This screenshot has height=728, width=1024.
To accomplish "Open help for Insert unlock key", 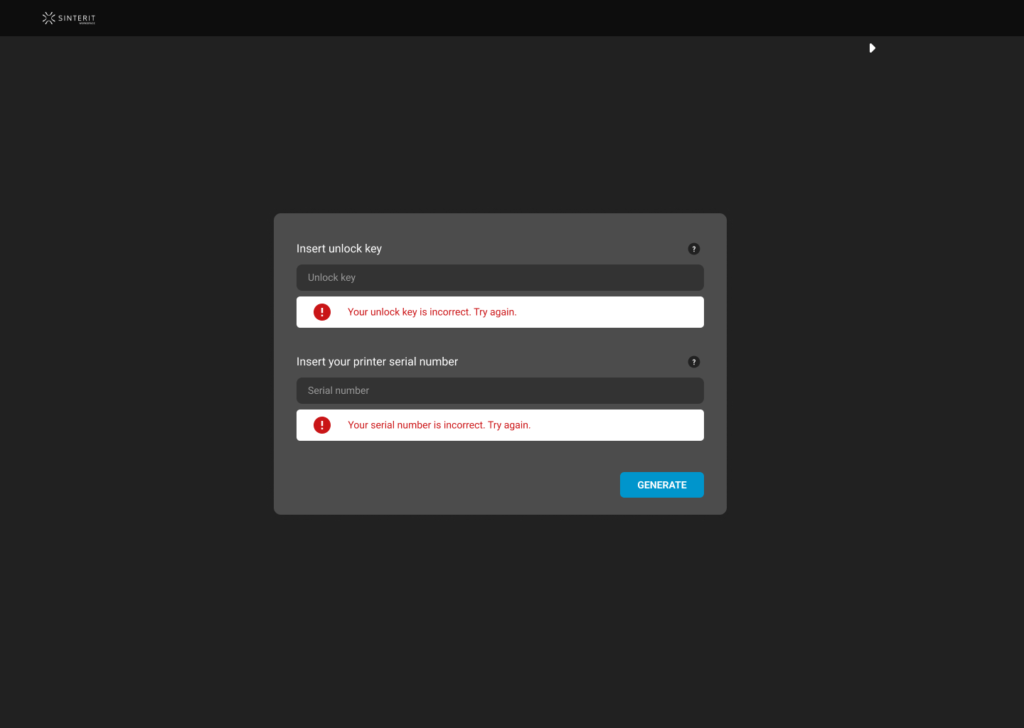I will click(694, 249).
